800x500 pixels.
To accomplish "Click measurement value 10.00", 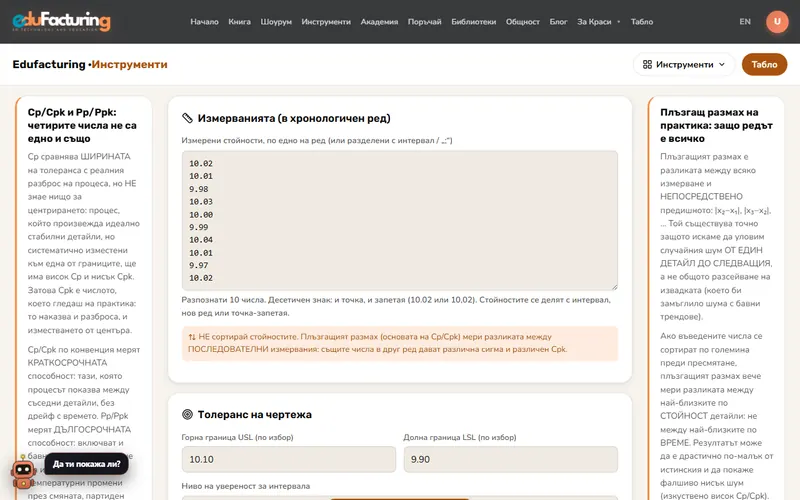I will [x=201, y=214].
